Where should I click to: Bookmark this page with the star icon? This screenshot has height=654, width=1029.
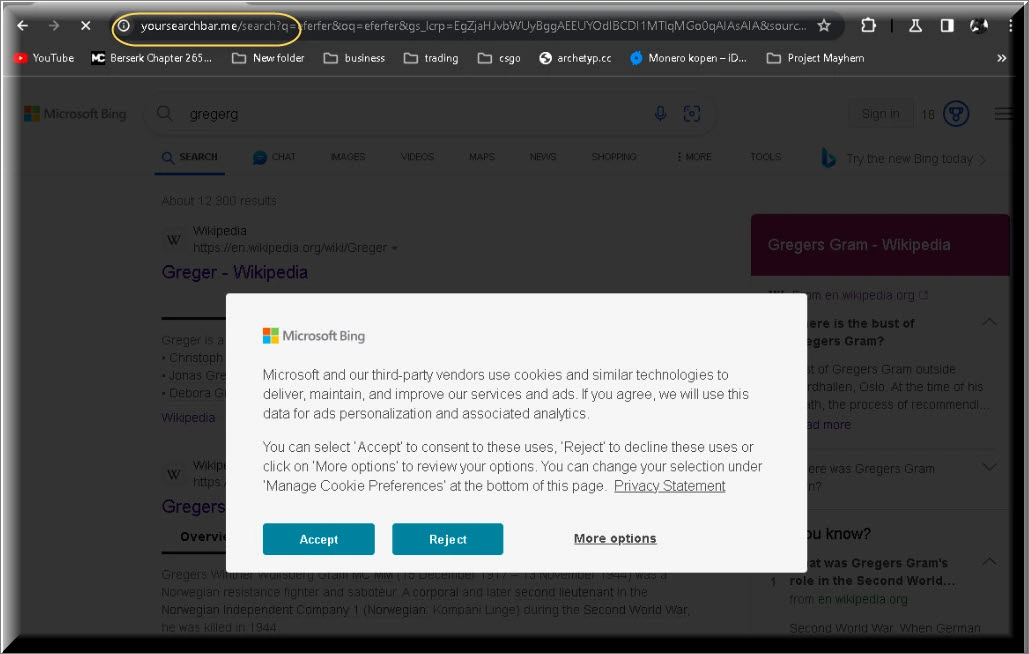click(824, 26)
